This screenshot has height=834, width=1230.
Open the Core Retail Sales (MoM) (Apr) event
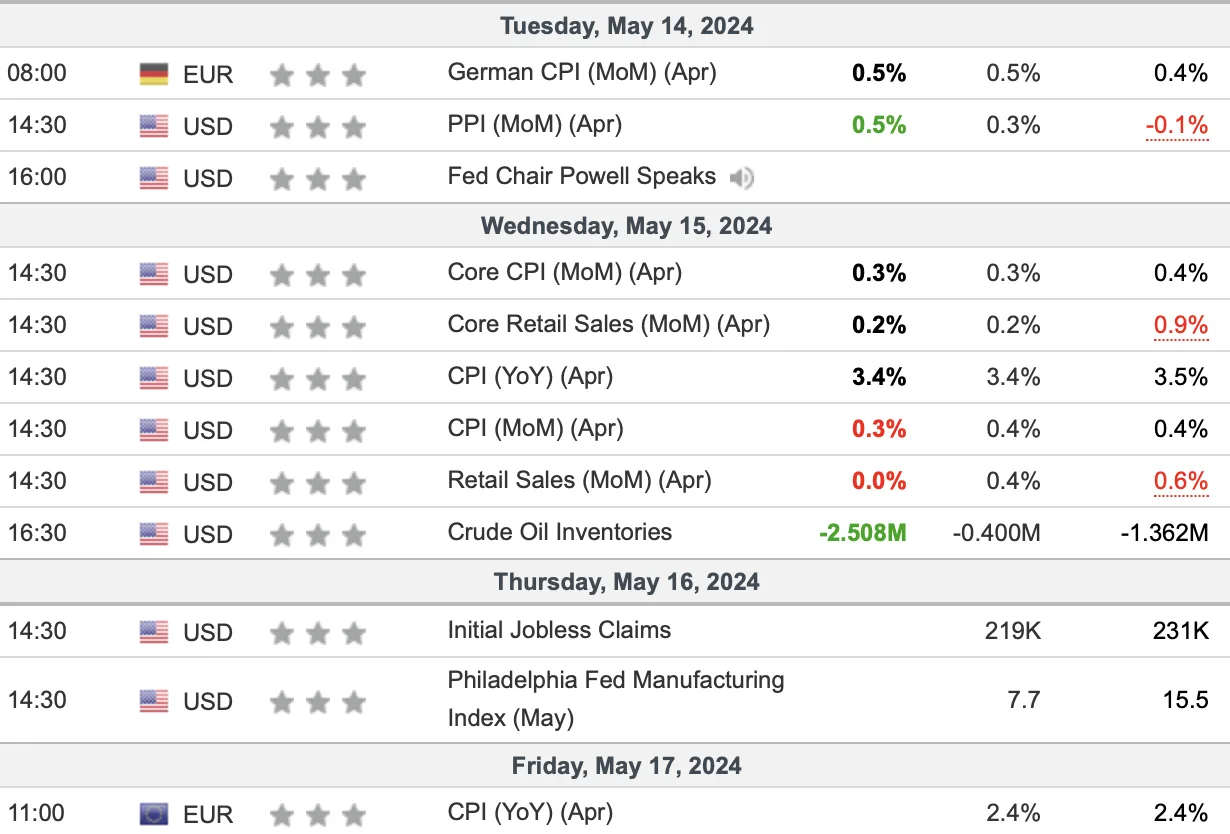(x=609, y=324)
